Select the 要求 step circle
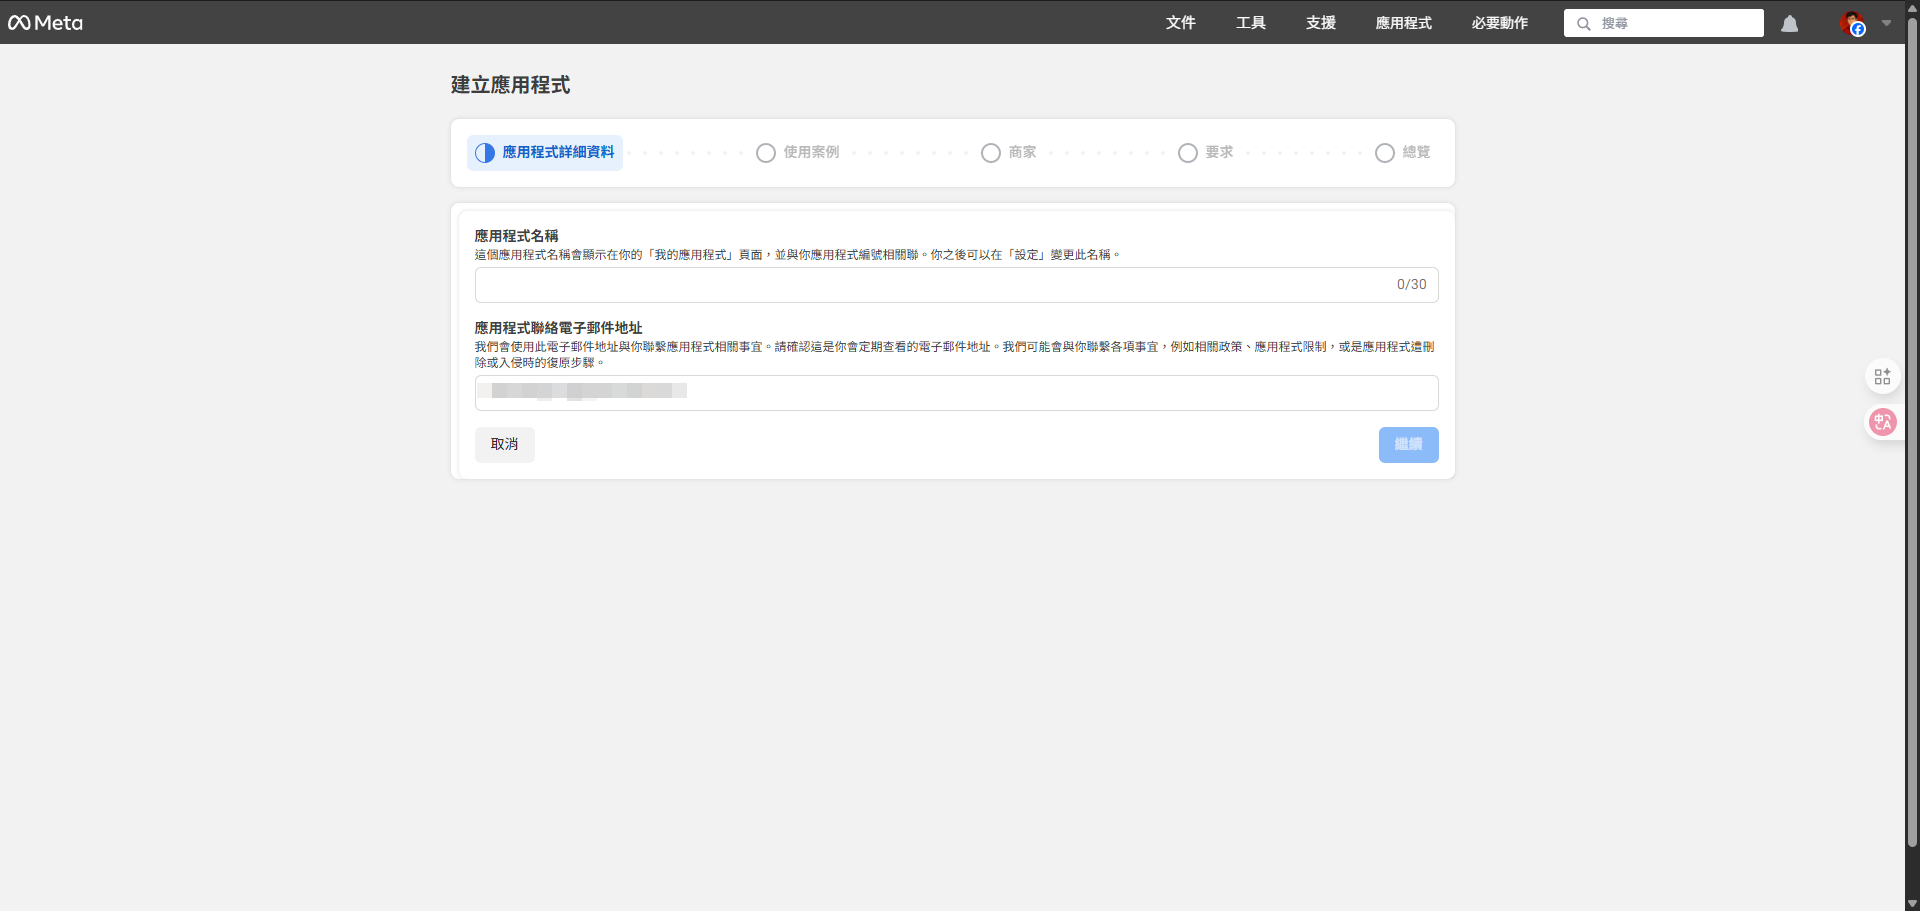 [x=1186, y=152]
